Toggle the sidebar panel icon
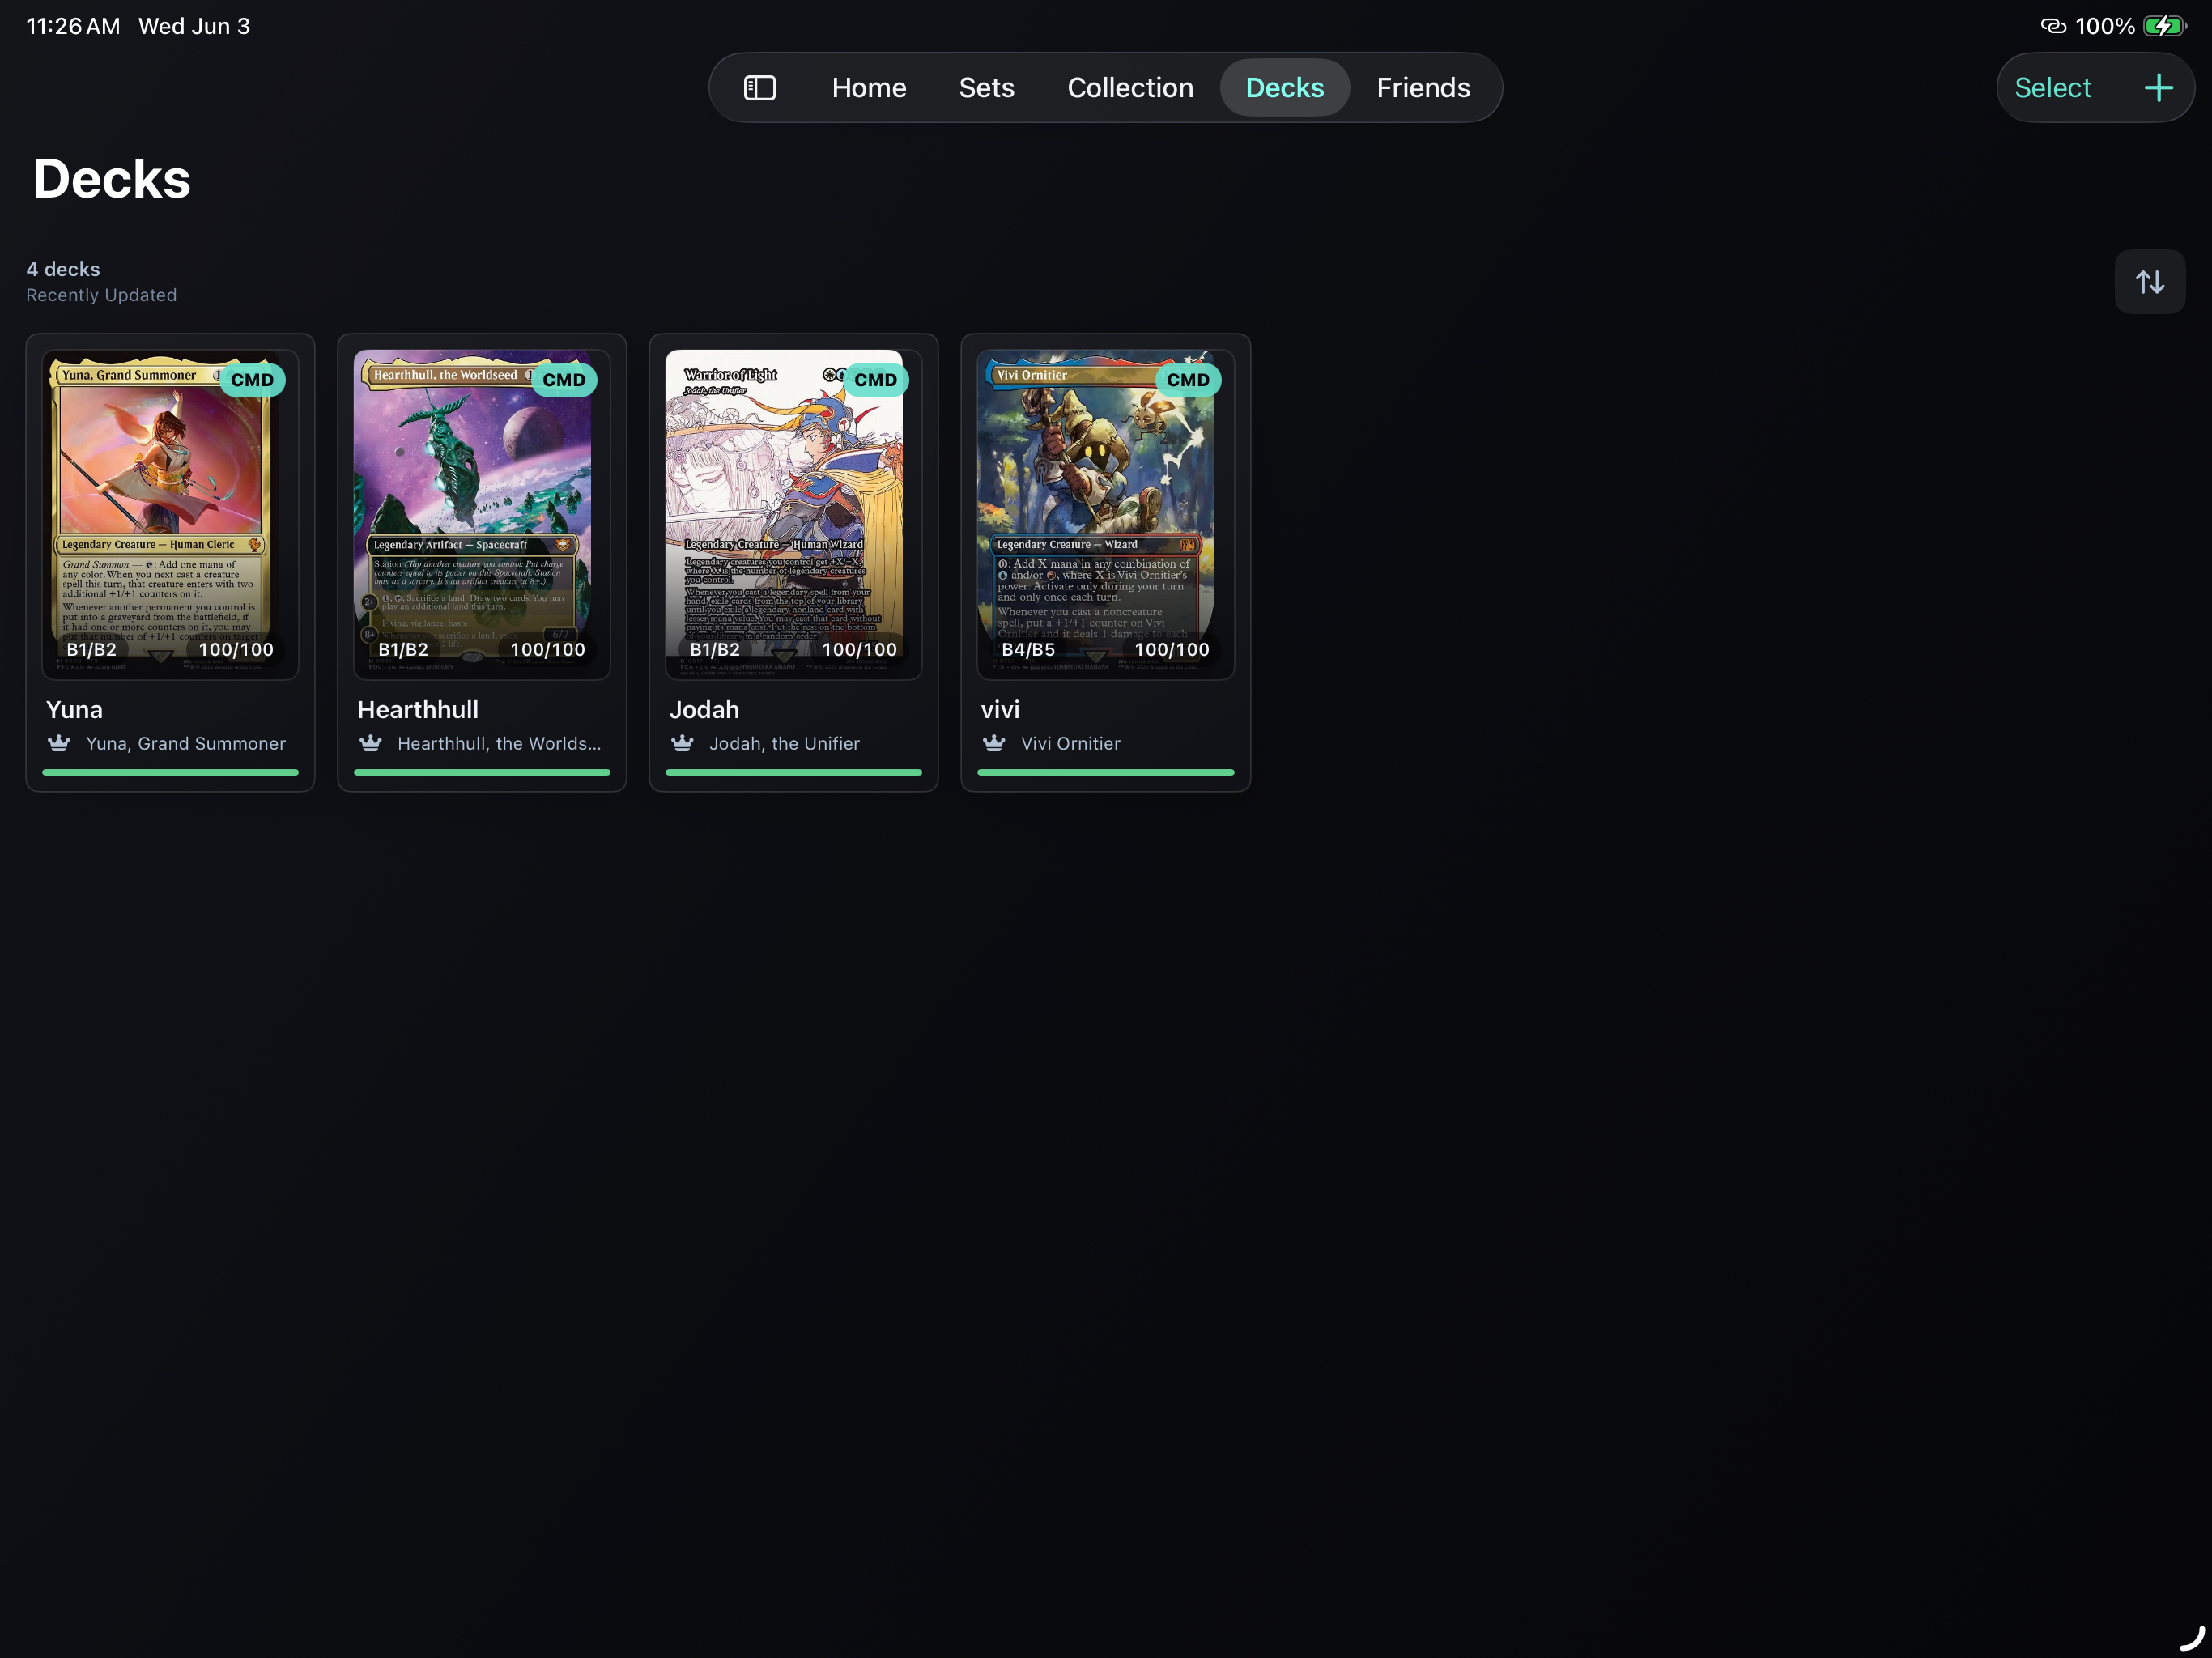2212x1658 pixels. pos(760,88)
